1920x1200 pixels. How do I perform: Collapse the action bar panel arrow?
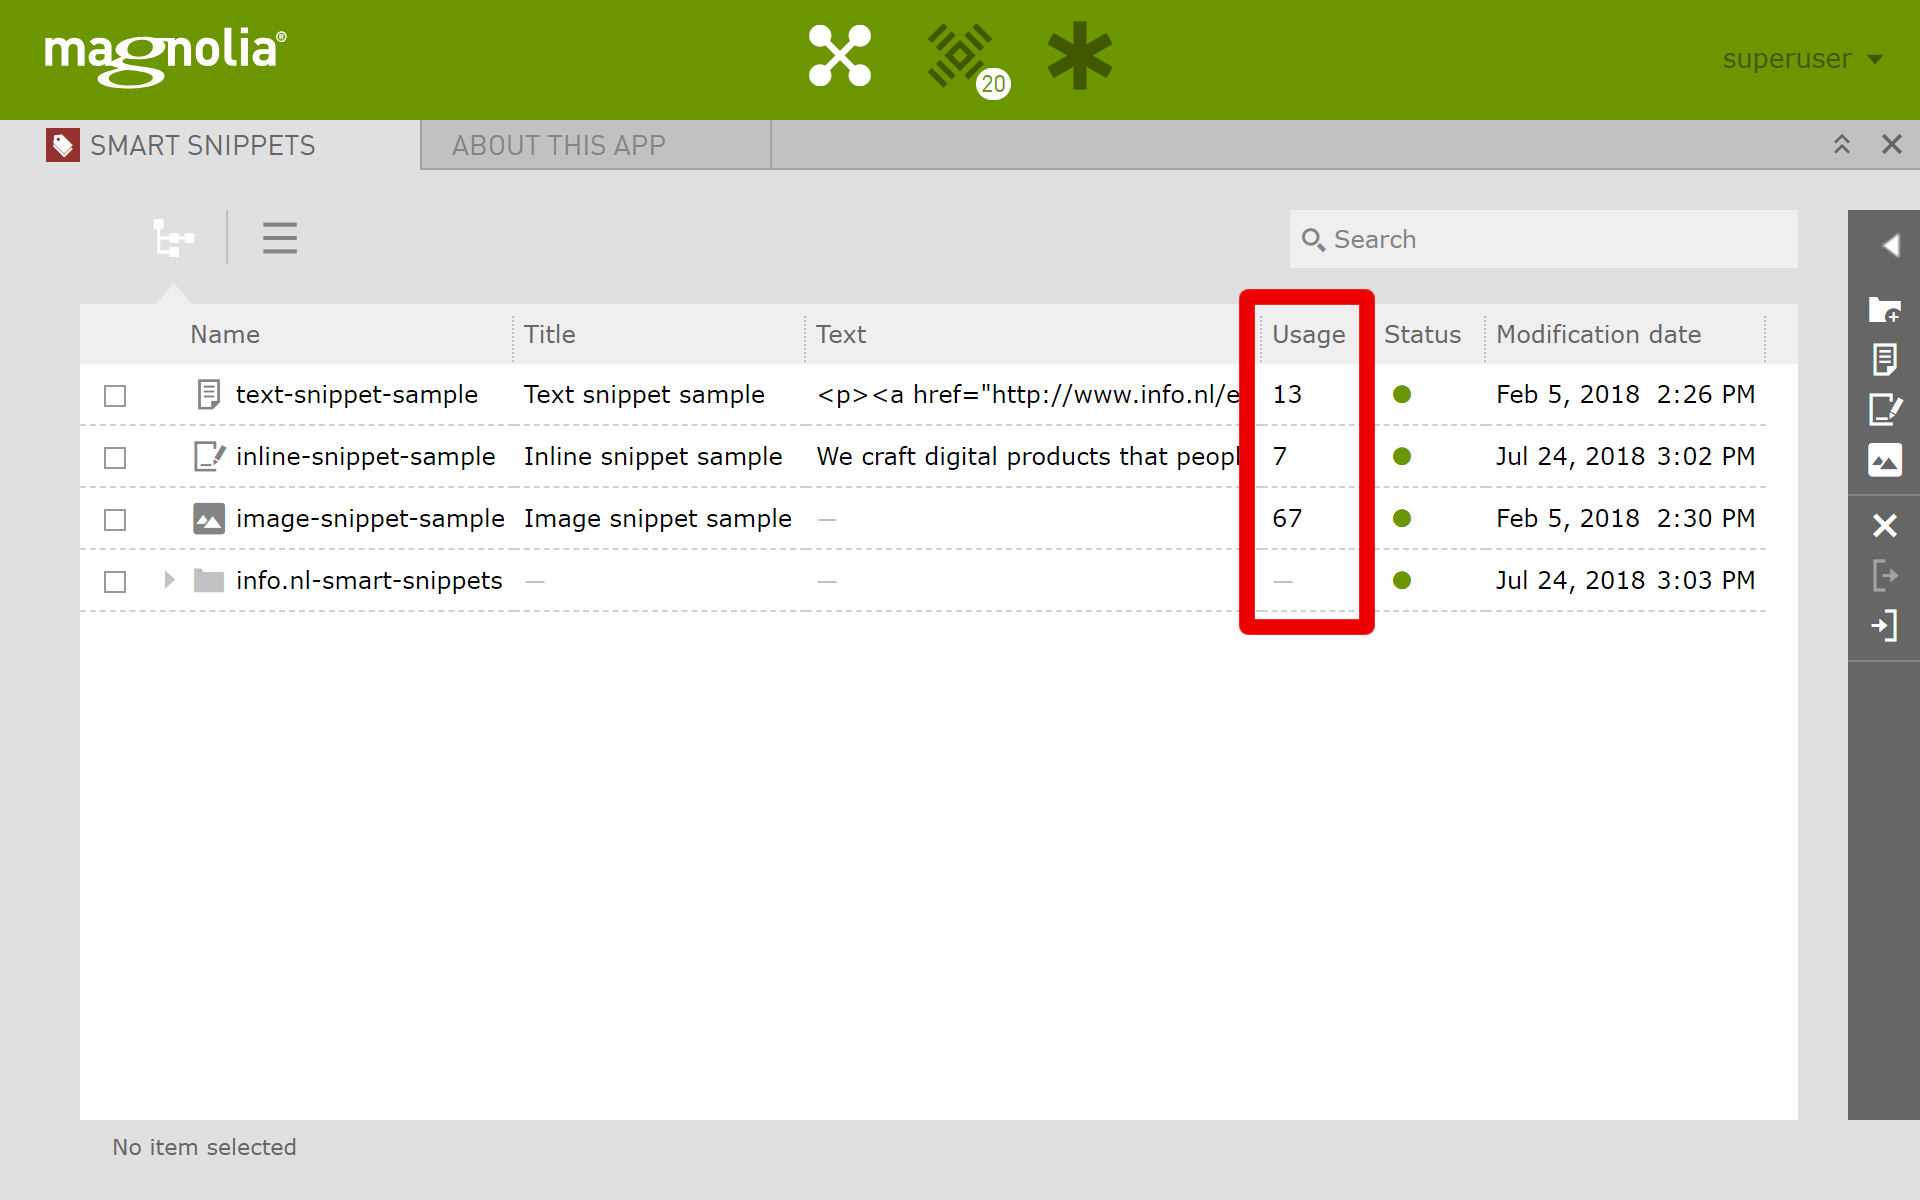(x=1889, y=245)
